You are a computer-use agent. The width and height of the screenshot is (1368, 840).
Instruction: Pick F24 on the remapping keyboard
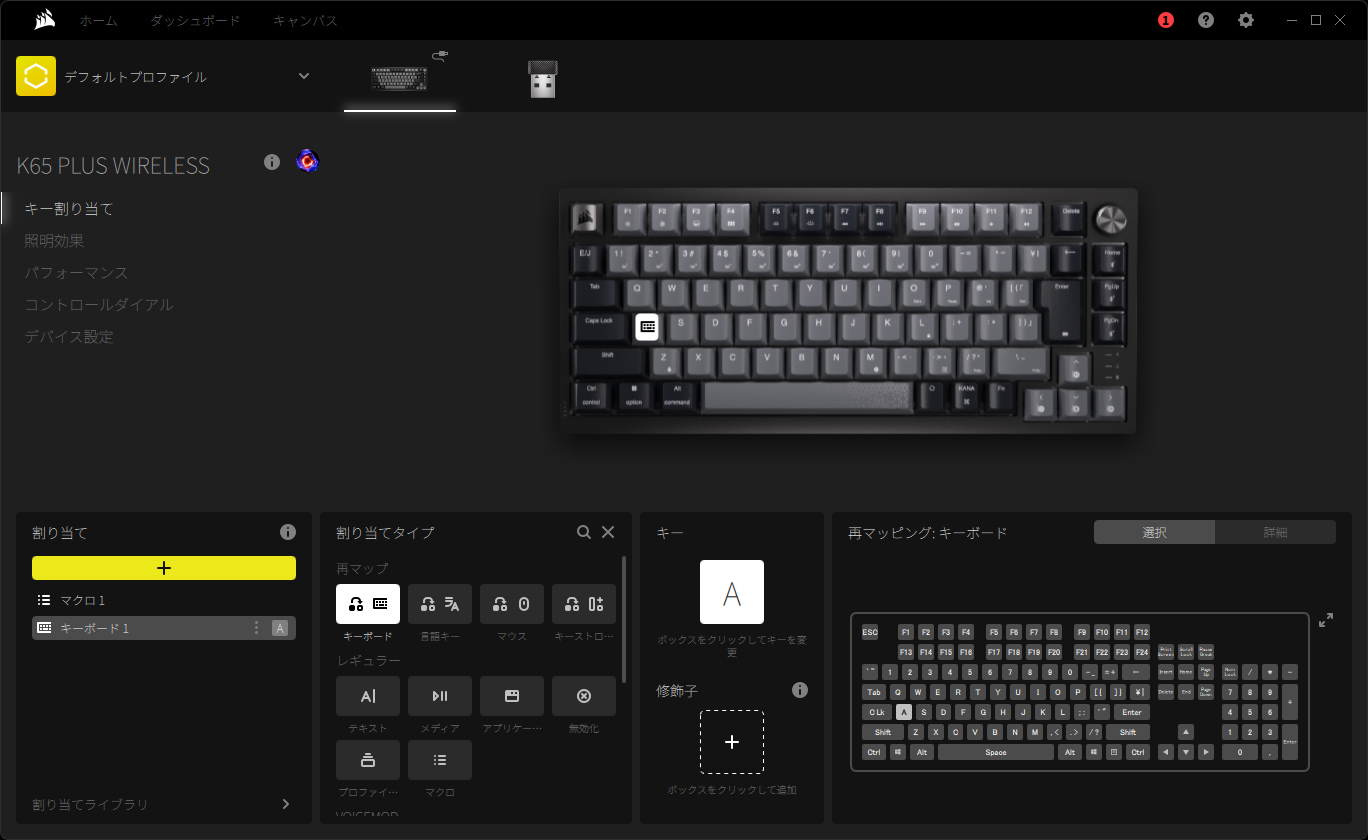coord(1142,652)
